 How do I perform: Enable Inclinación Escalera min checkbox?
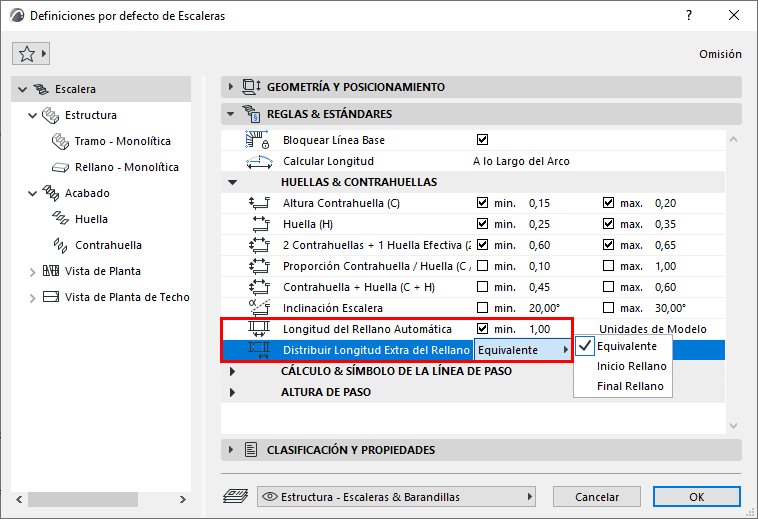point(482,308)
